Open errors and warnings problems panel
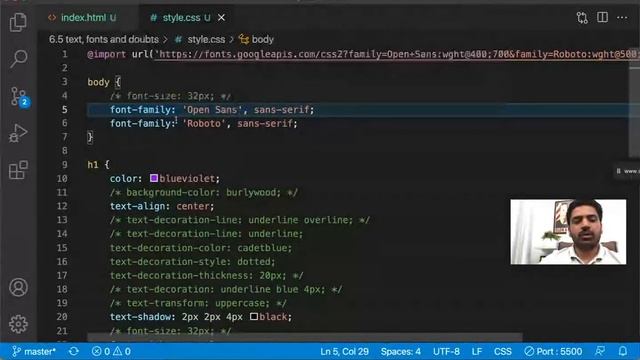Image resolution: width=640 pixels, height=360 pixels. point(111,351)
